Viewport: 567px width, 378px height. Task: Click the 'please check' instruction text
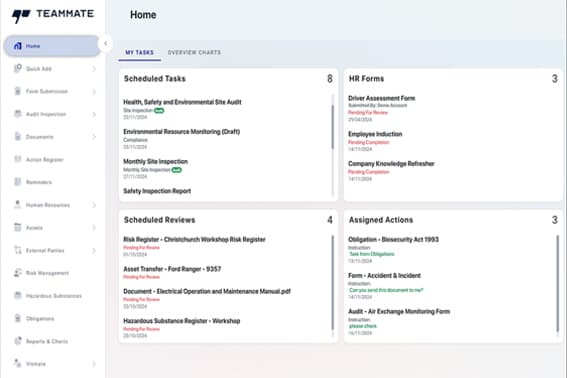pyautogui.click(x=363, y=326)
